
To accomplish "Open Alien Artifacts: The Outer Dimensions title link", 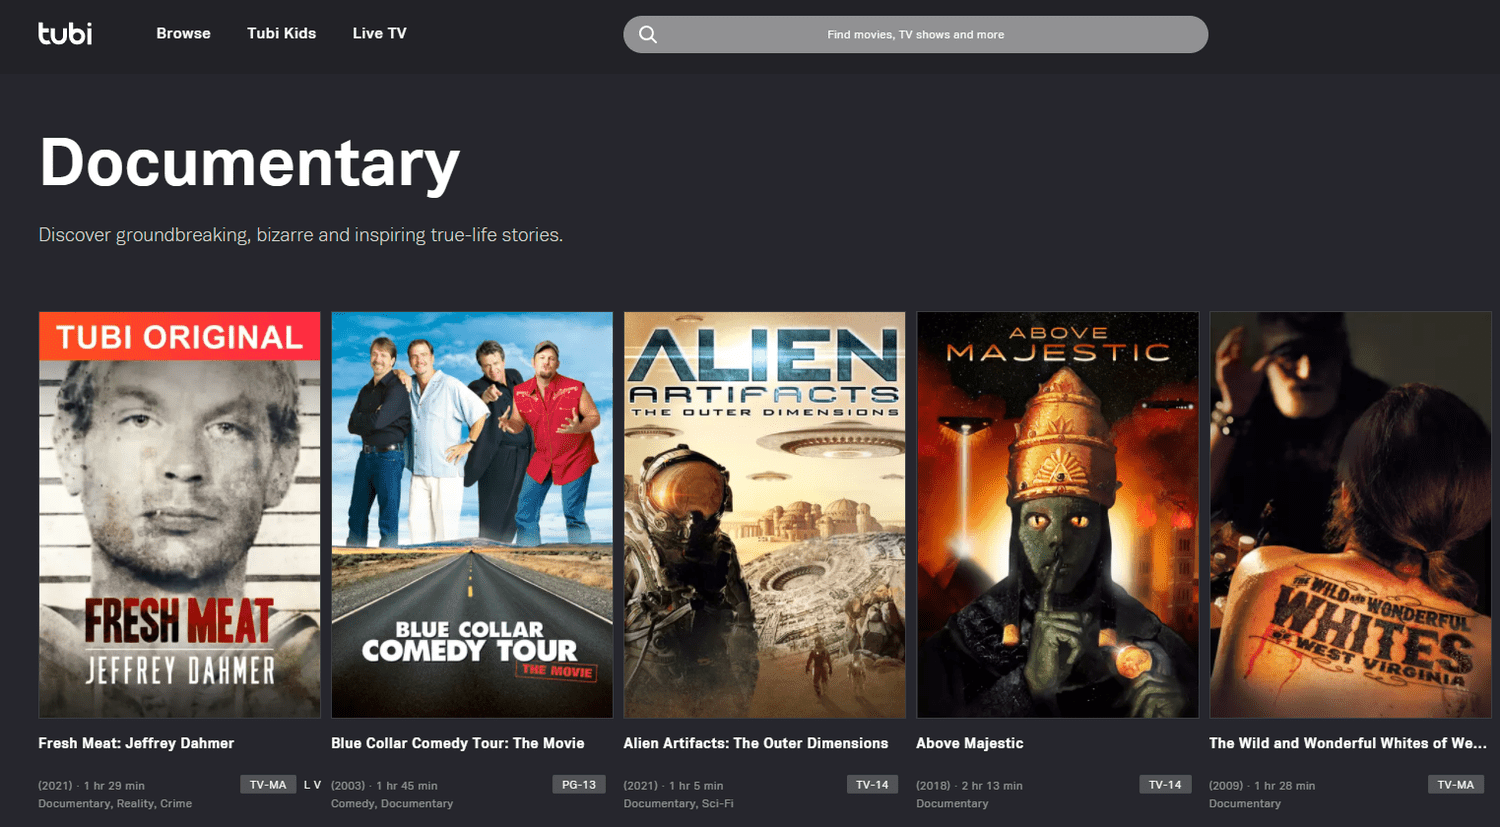I will [x=755, y=743].
